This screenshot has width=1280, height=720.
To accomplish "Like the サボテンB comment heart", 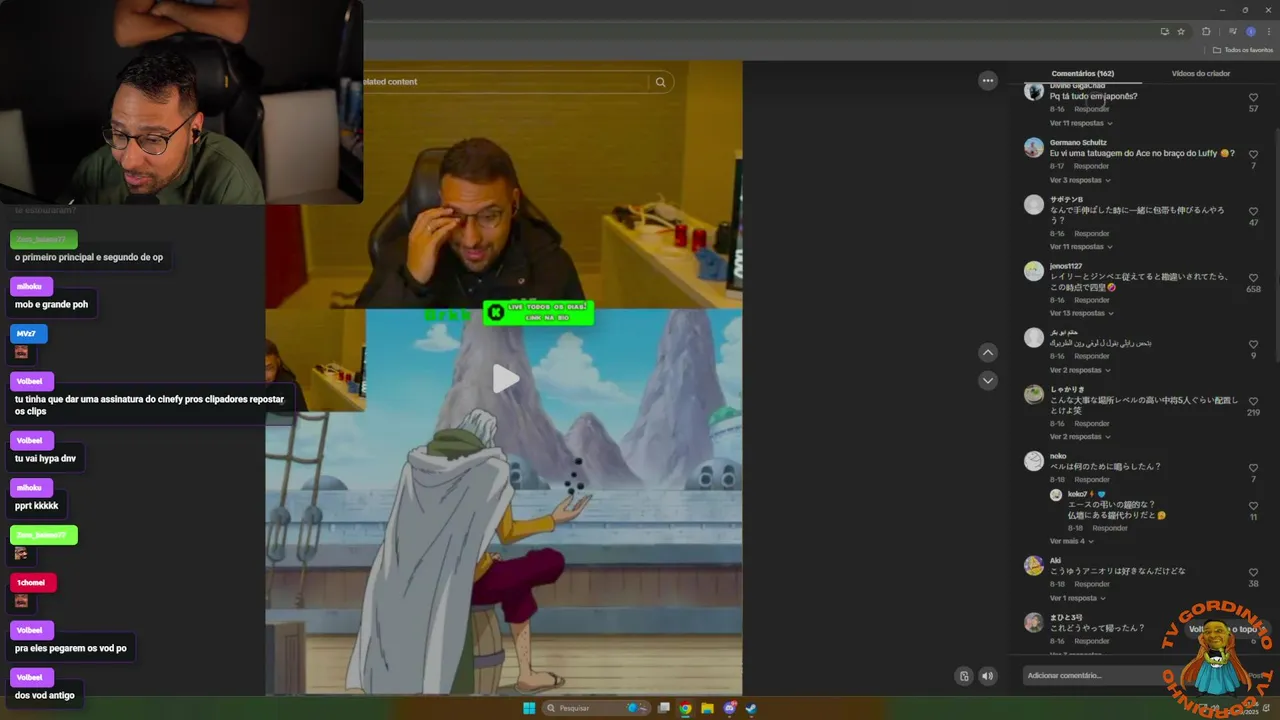I will (1253, 212).
